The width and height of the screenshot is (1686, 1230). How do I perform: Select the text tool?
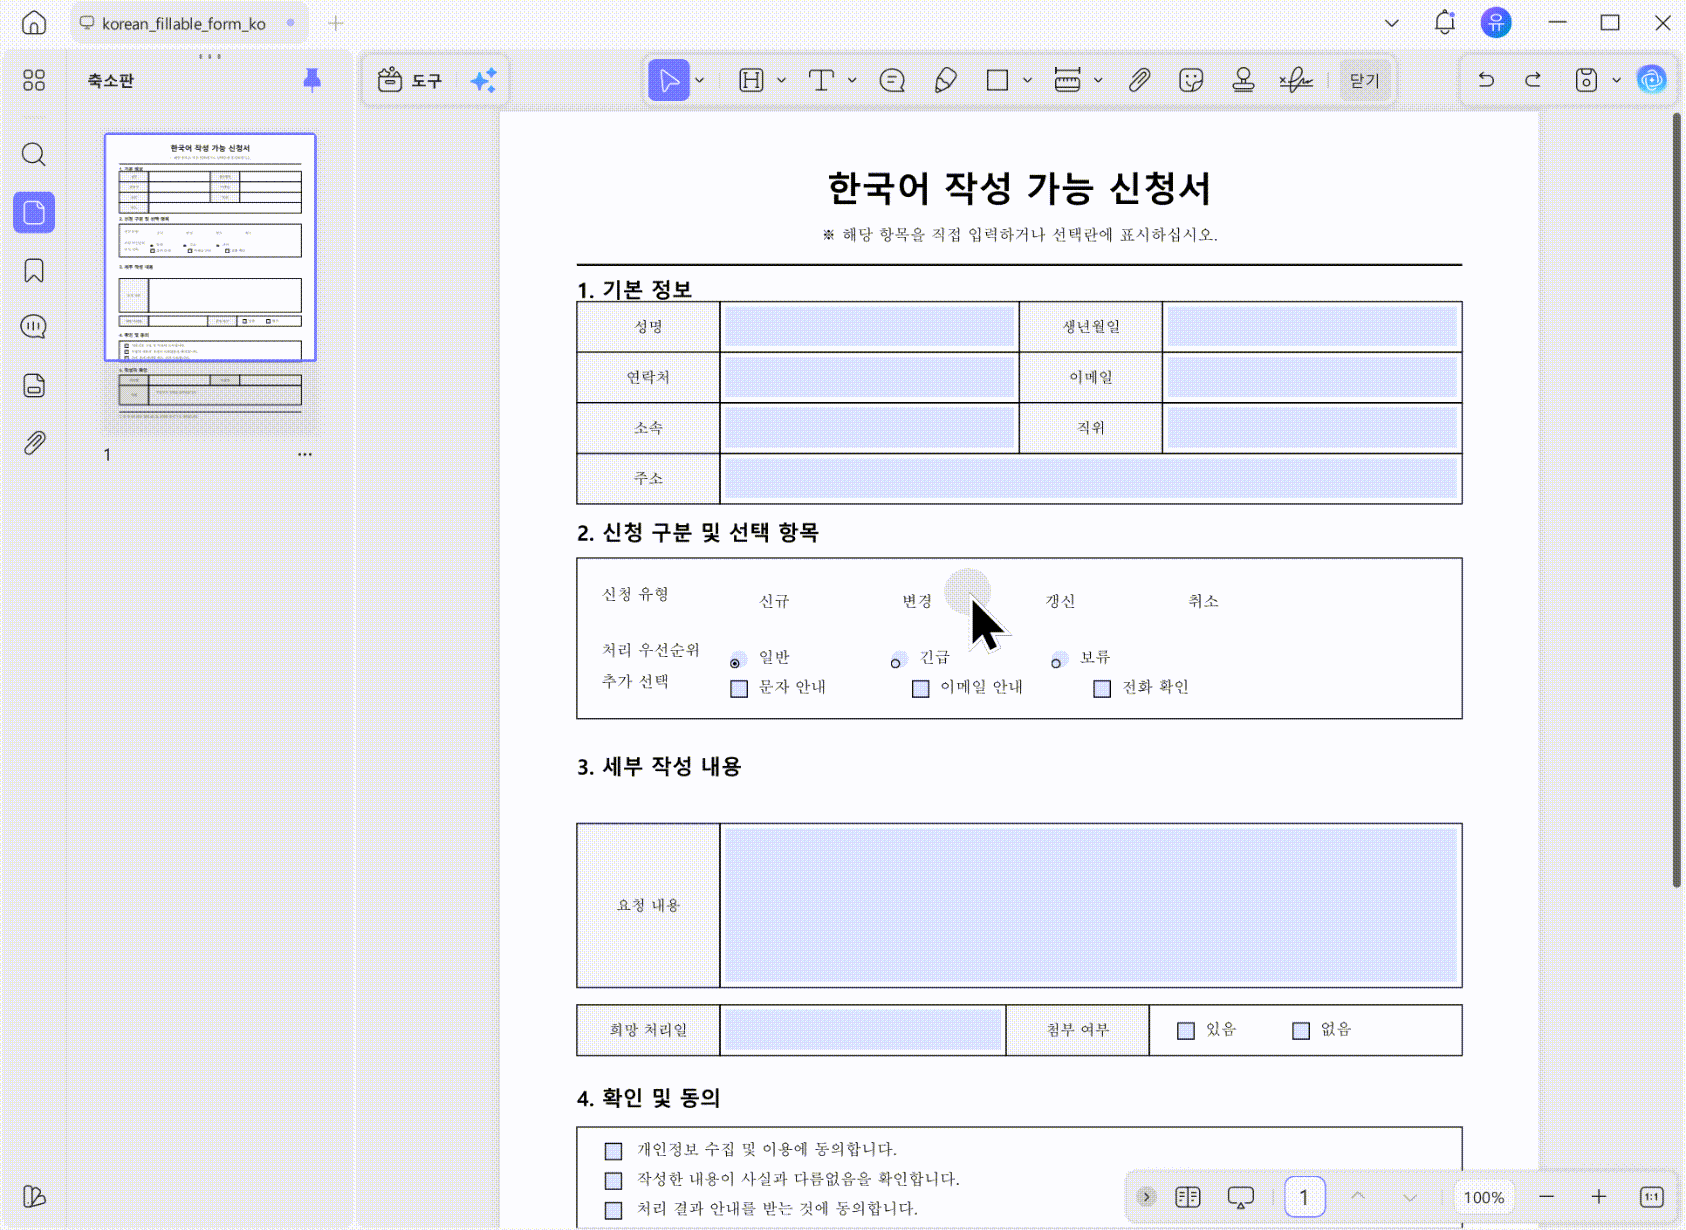pyautogui.click(x=821, y=80)
